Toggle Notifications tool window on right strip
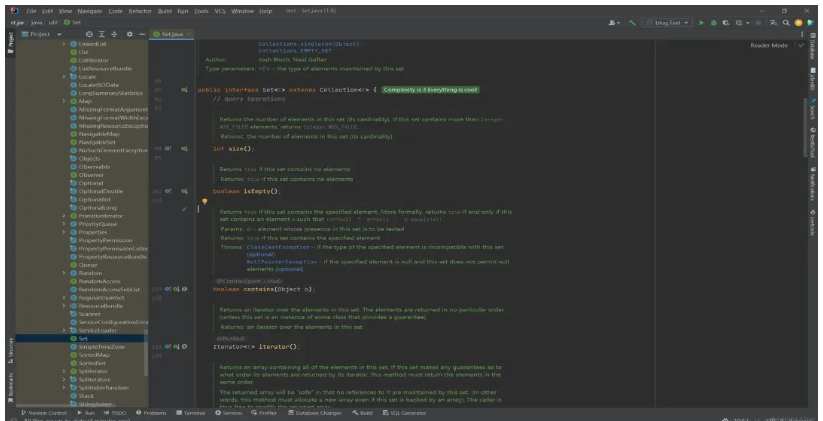Viewport: 823px width, 421px height. 813,183
